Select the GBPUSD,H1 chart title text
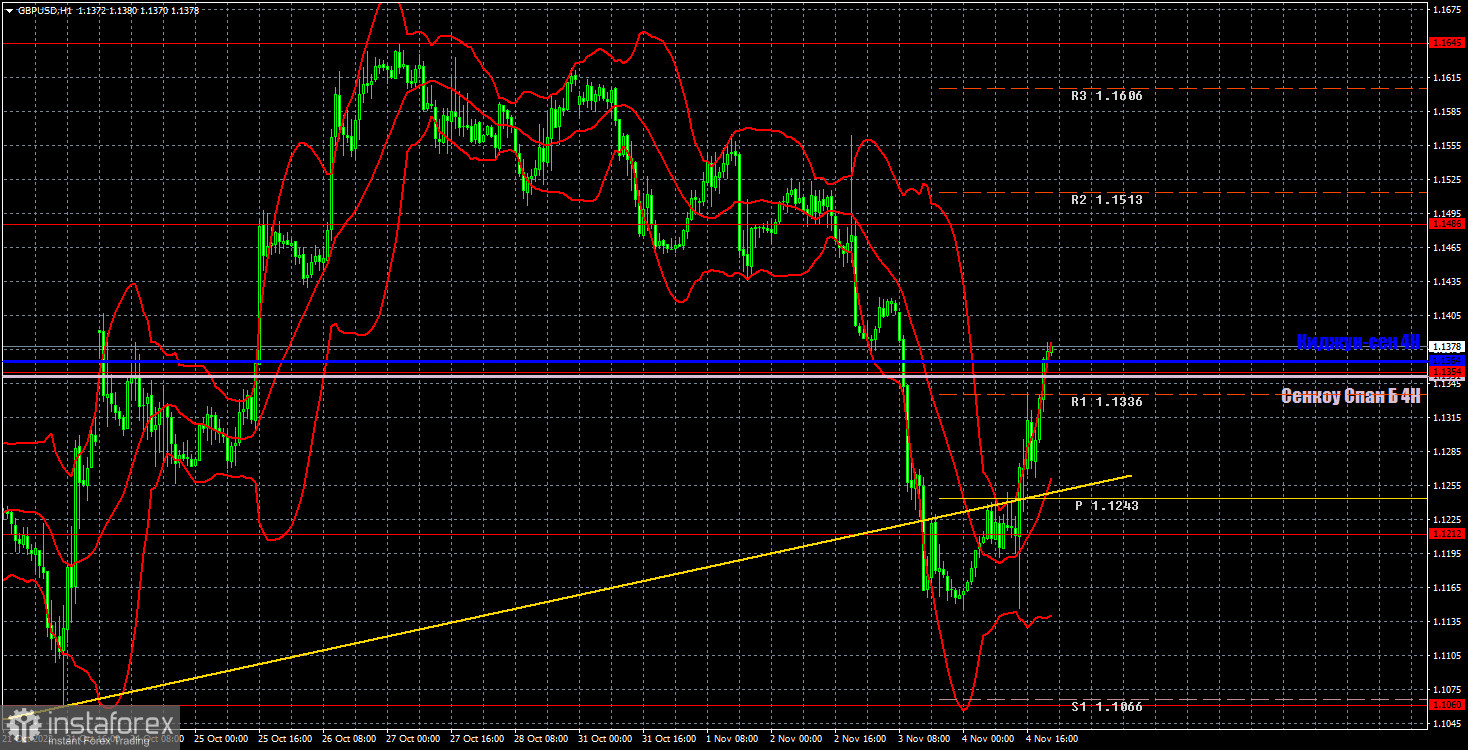1468x750 pixels. [x=43, y=10]
